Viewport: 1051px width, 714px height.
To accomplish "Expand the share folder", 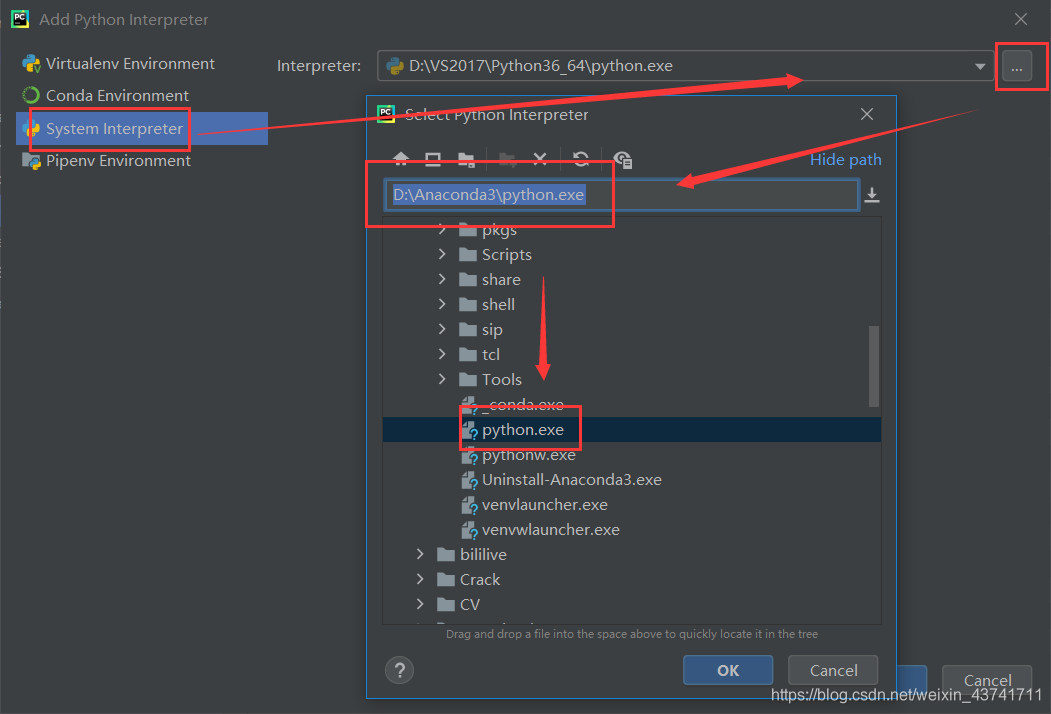I will tap(442, 279).
